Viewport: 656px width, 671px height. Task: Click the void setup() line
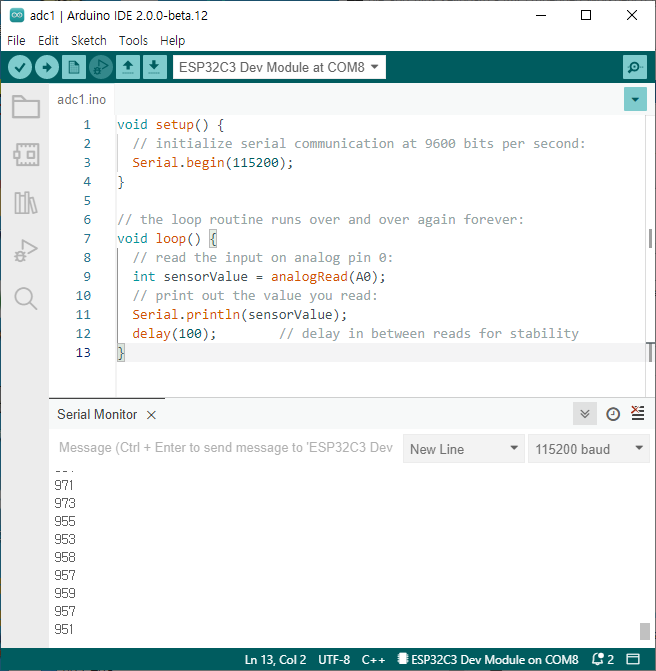[x=170, y=125]
